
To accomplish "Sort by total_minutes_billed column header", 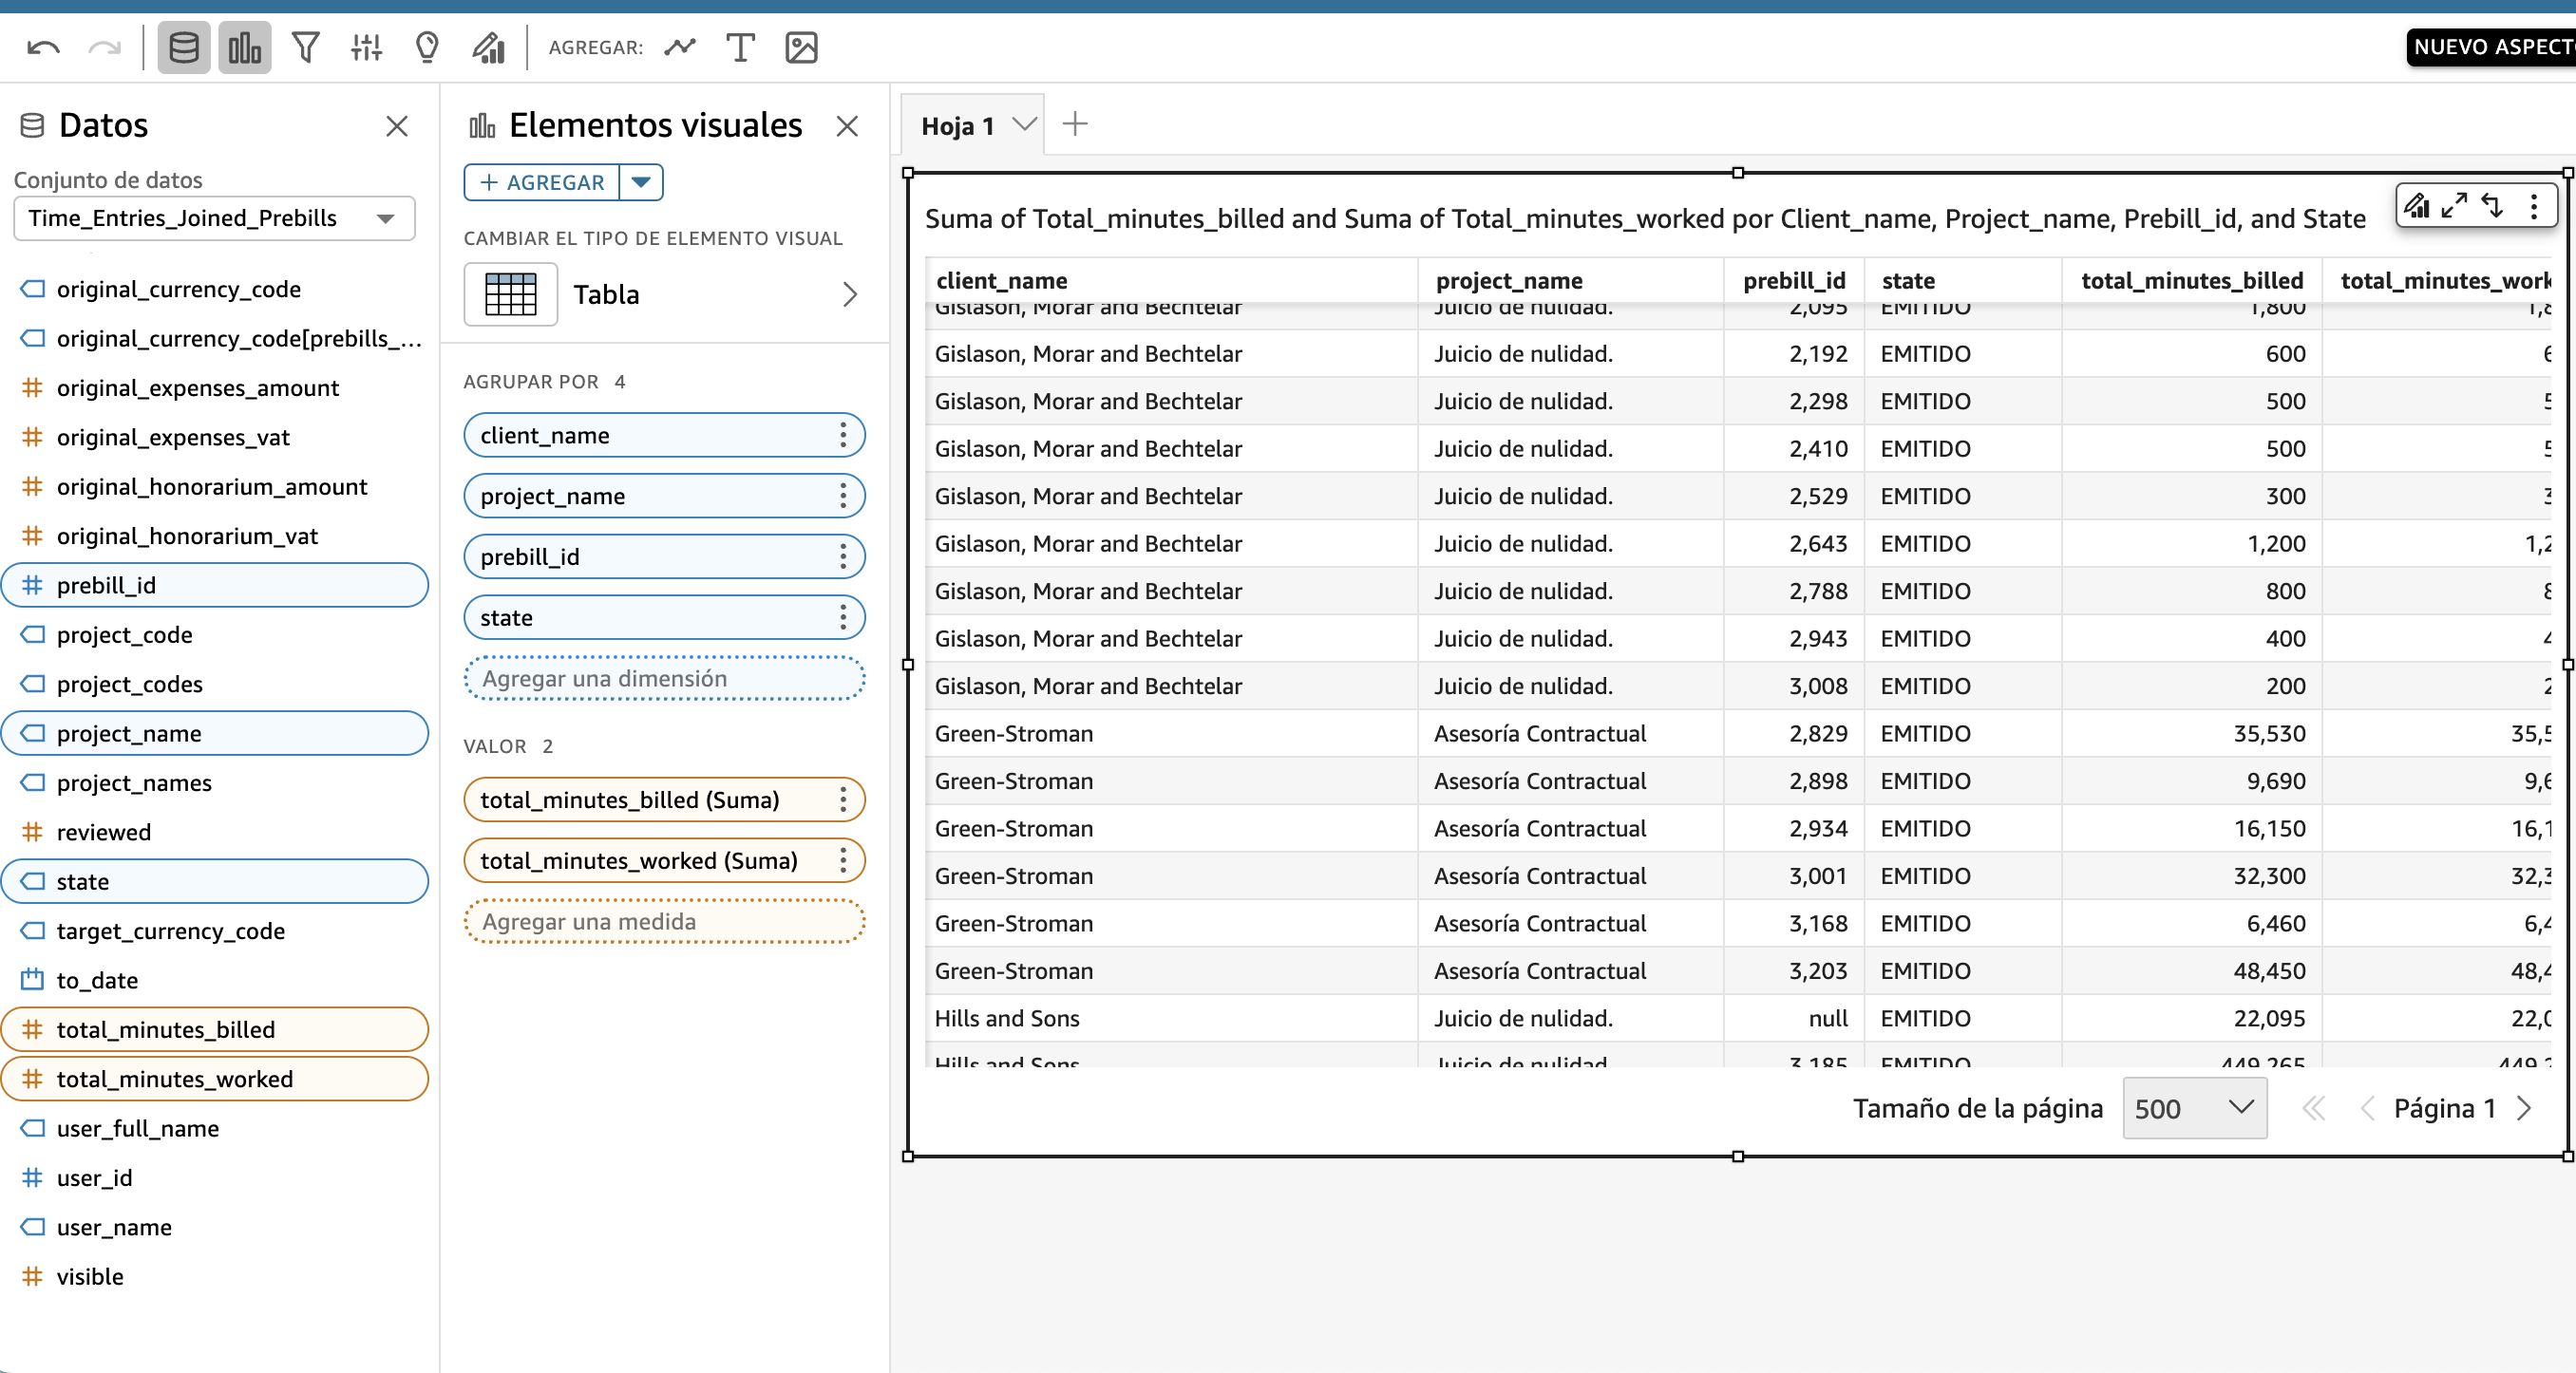I will point(2192,281).
